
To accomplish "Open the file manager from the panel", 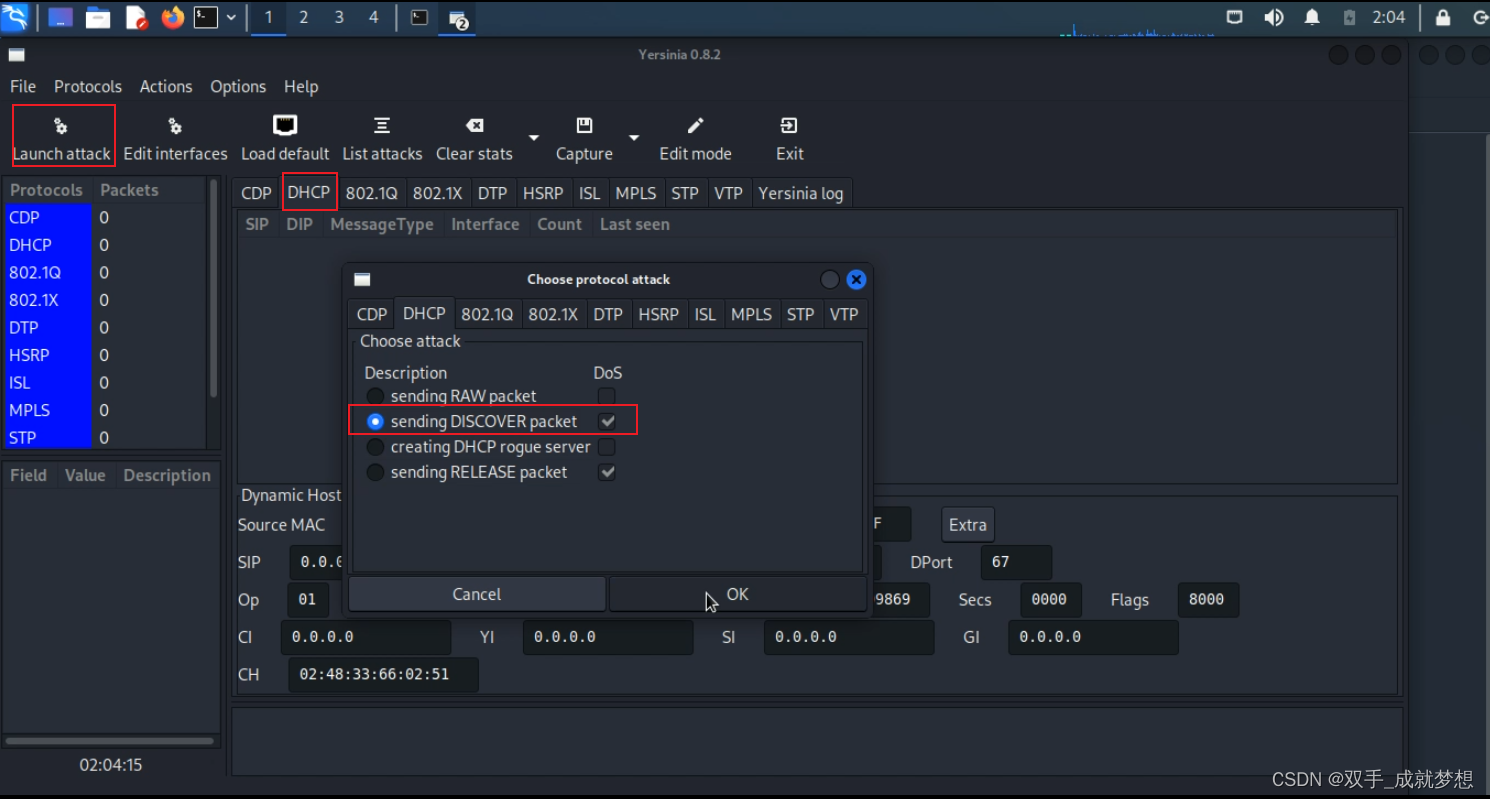I will (97, 17).
